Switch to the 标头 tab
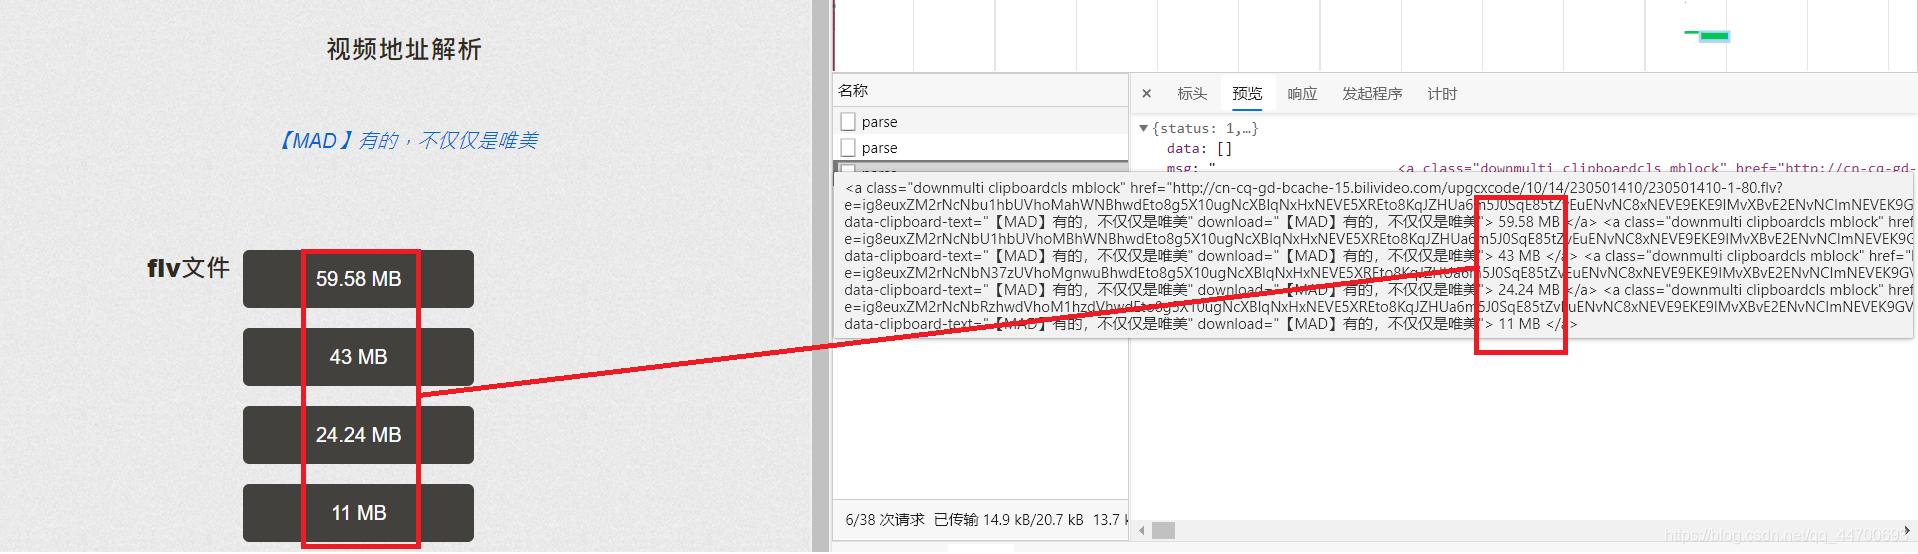Image resolution: width=1918 pixels, height=554 pixels. click(x=1192, y=94)
